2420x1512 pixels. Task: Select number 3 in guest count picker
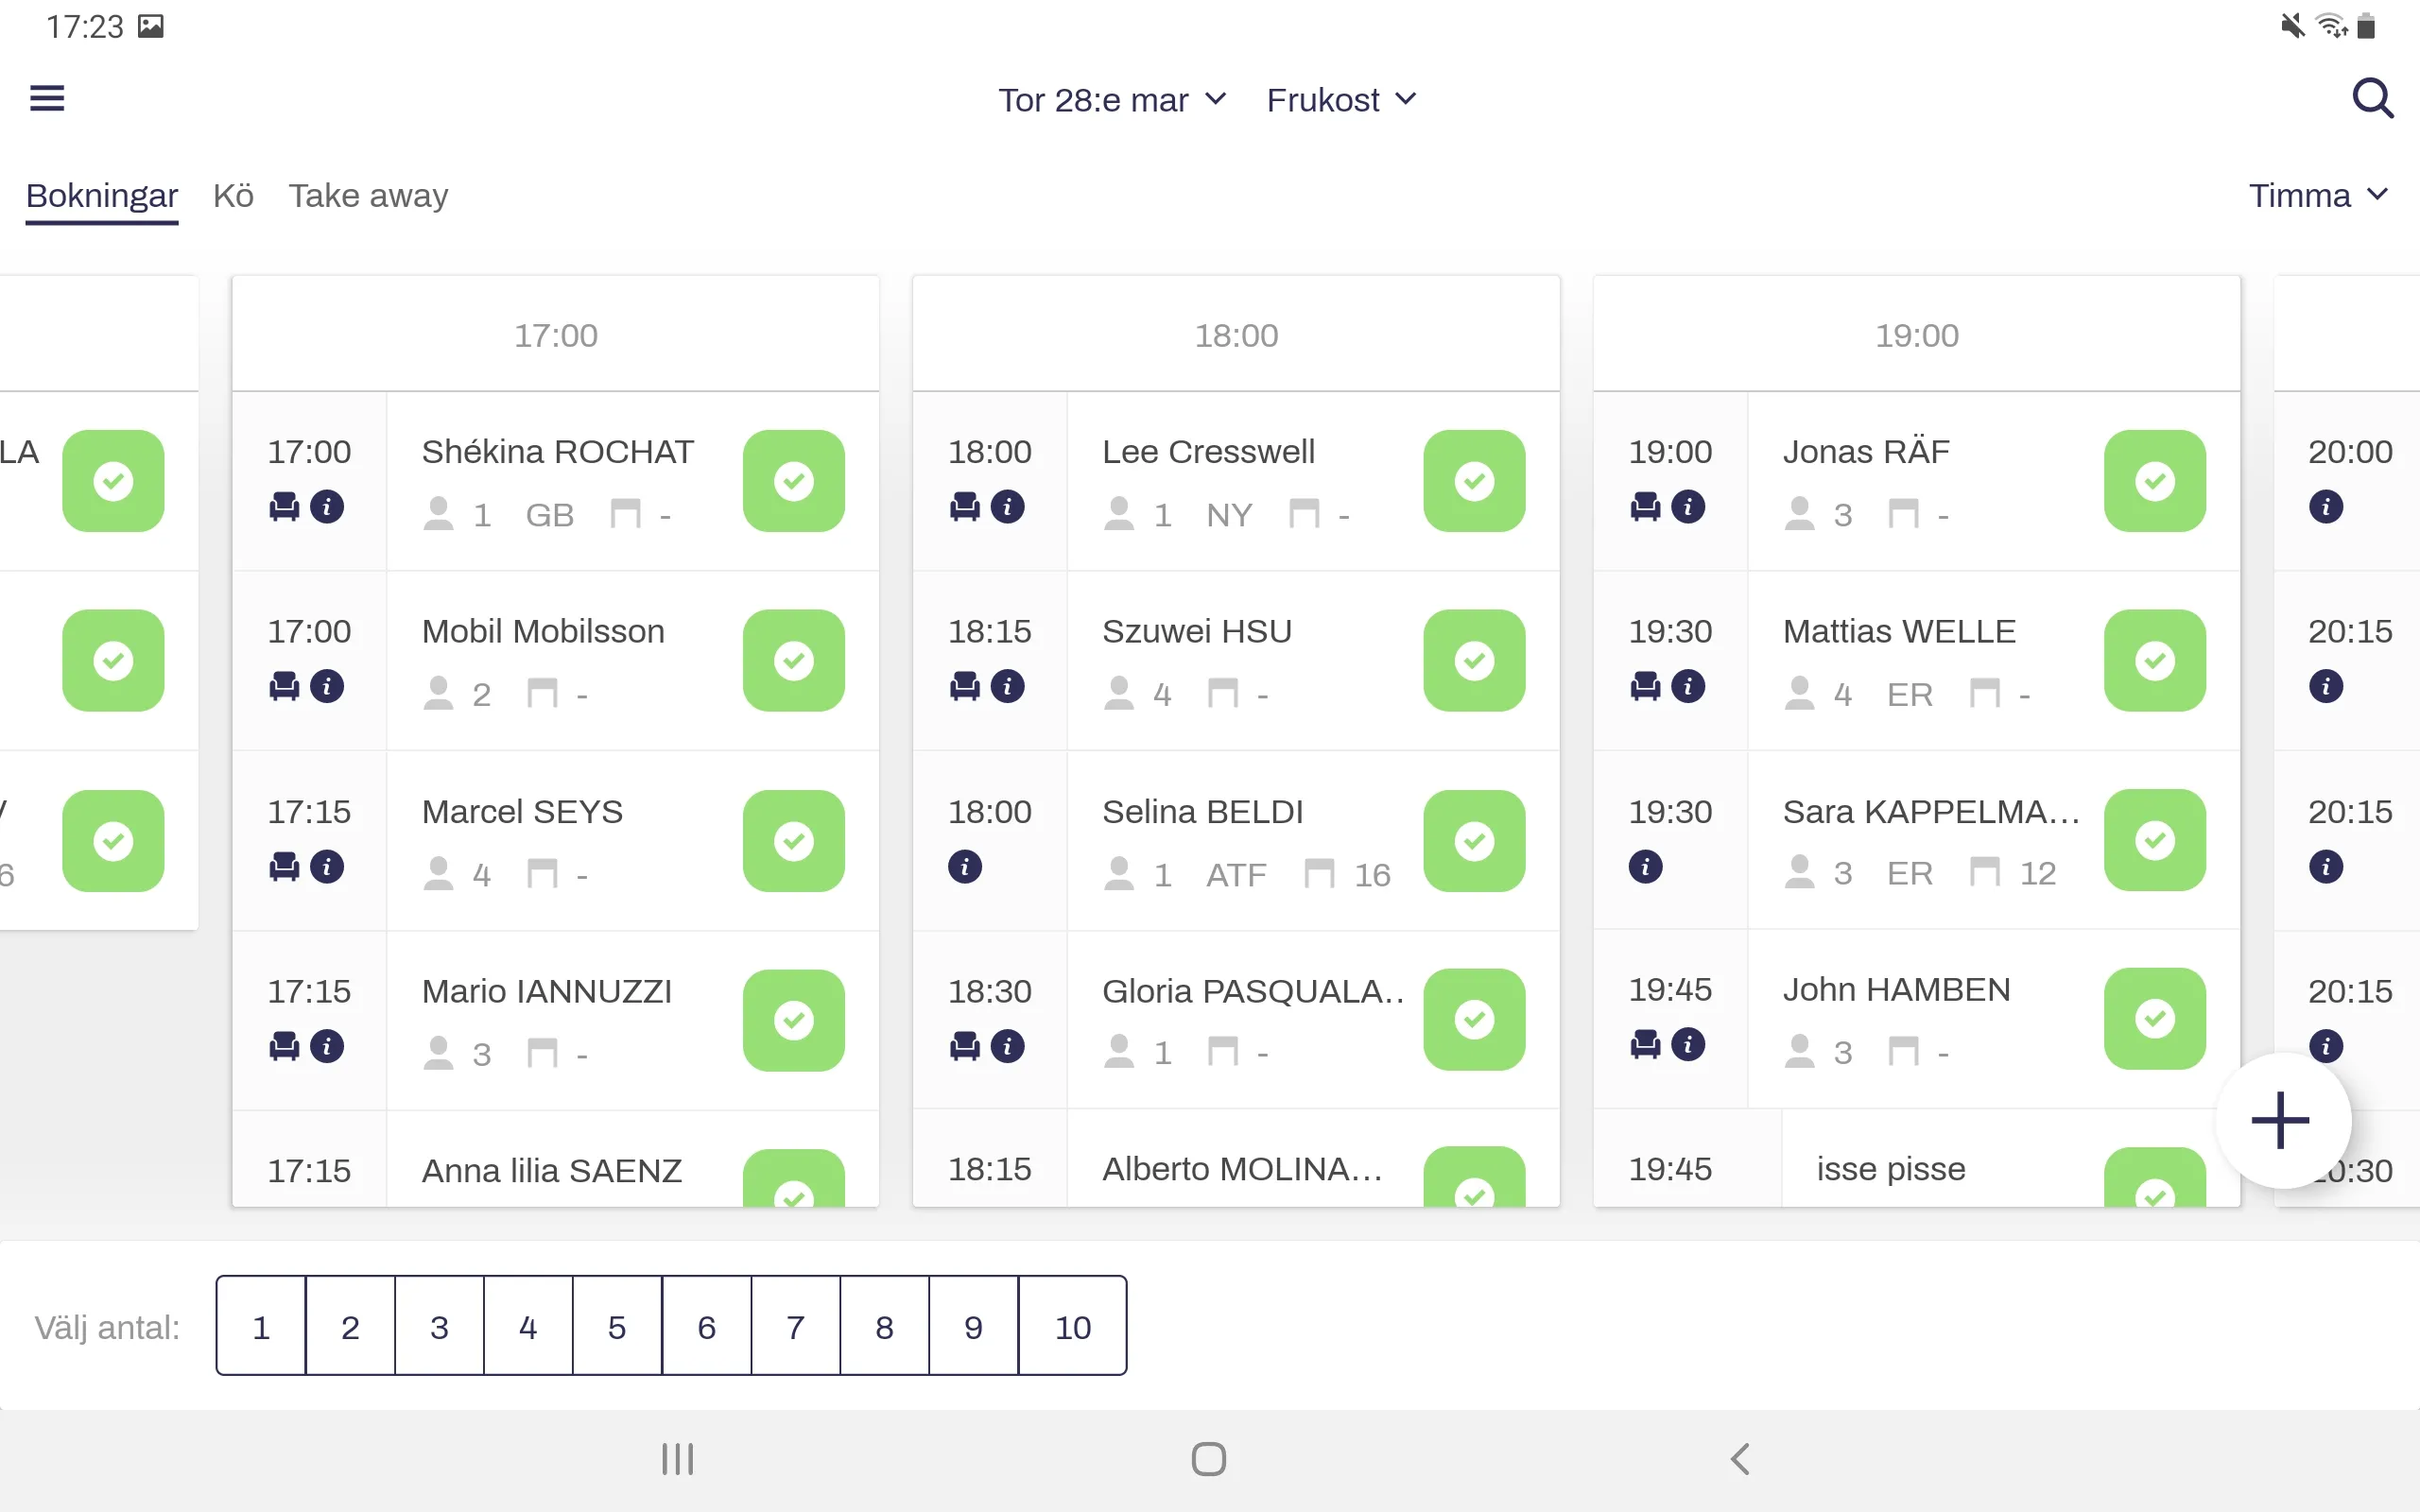pyautogui.click(x=439, y=1326)
